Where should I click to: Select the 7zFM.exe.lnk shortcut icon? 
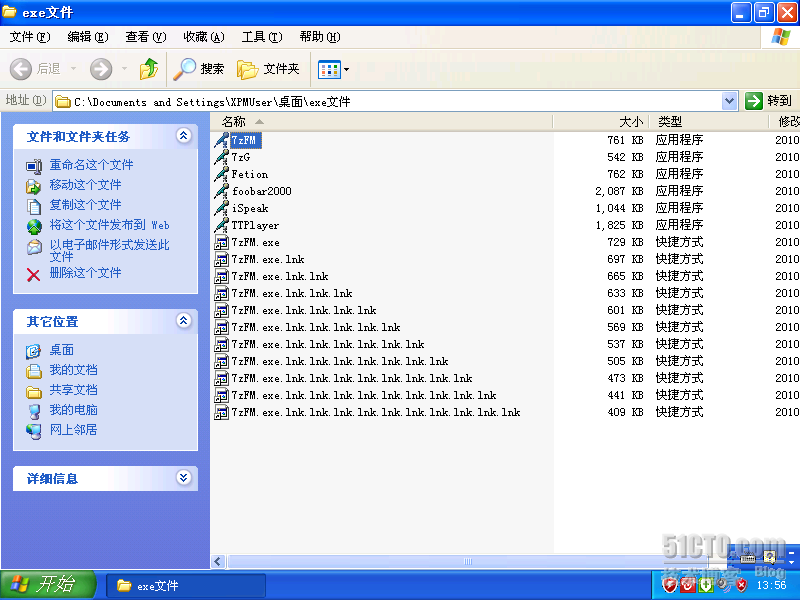[221, 259]
